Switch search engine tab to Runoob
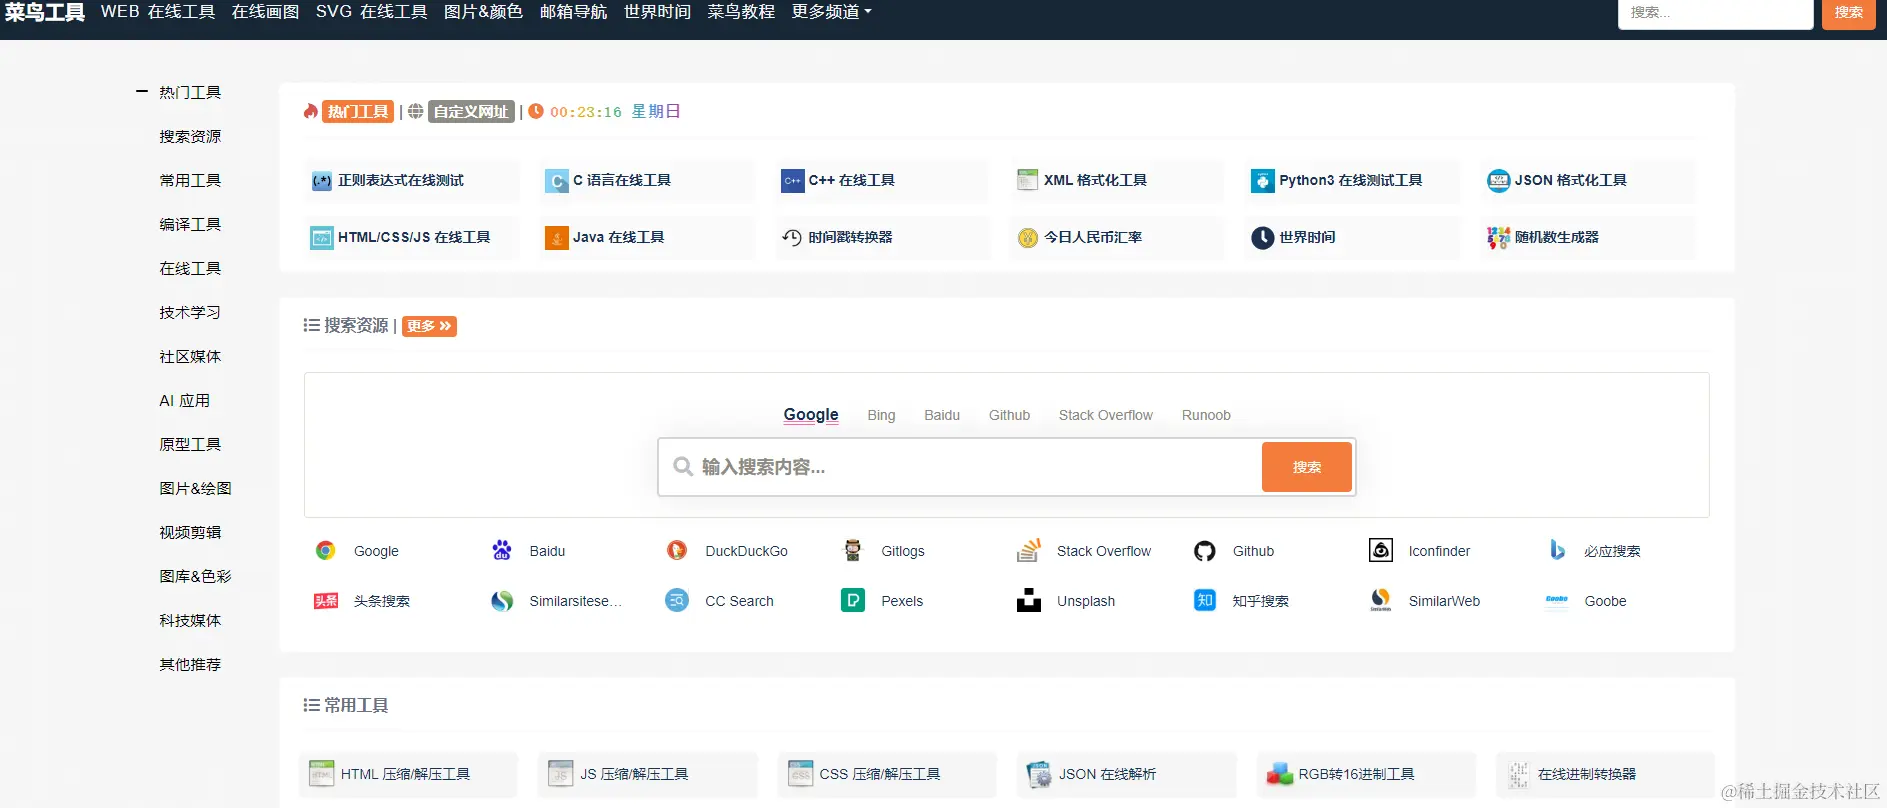This screenshot has width=1887, height=808. (x=1206, y=415)
